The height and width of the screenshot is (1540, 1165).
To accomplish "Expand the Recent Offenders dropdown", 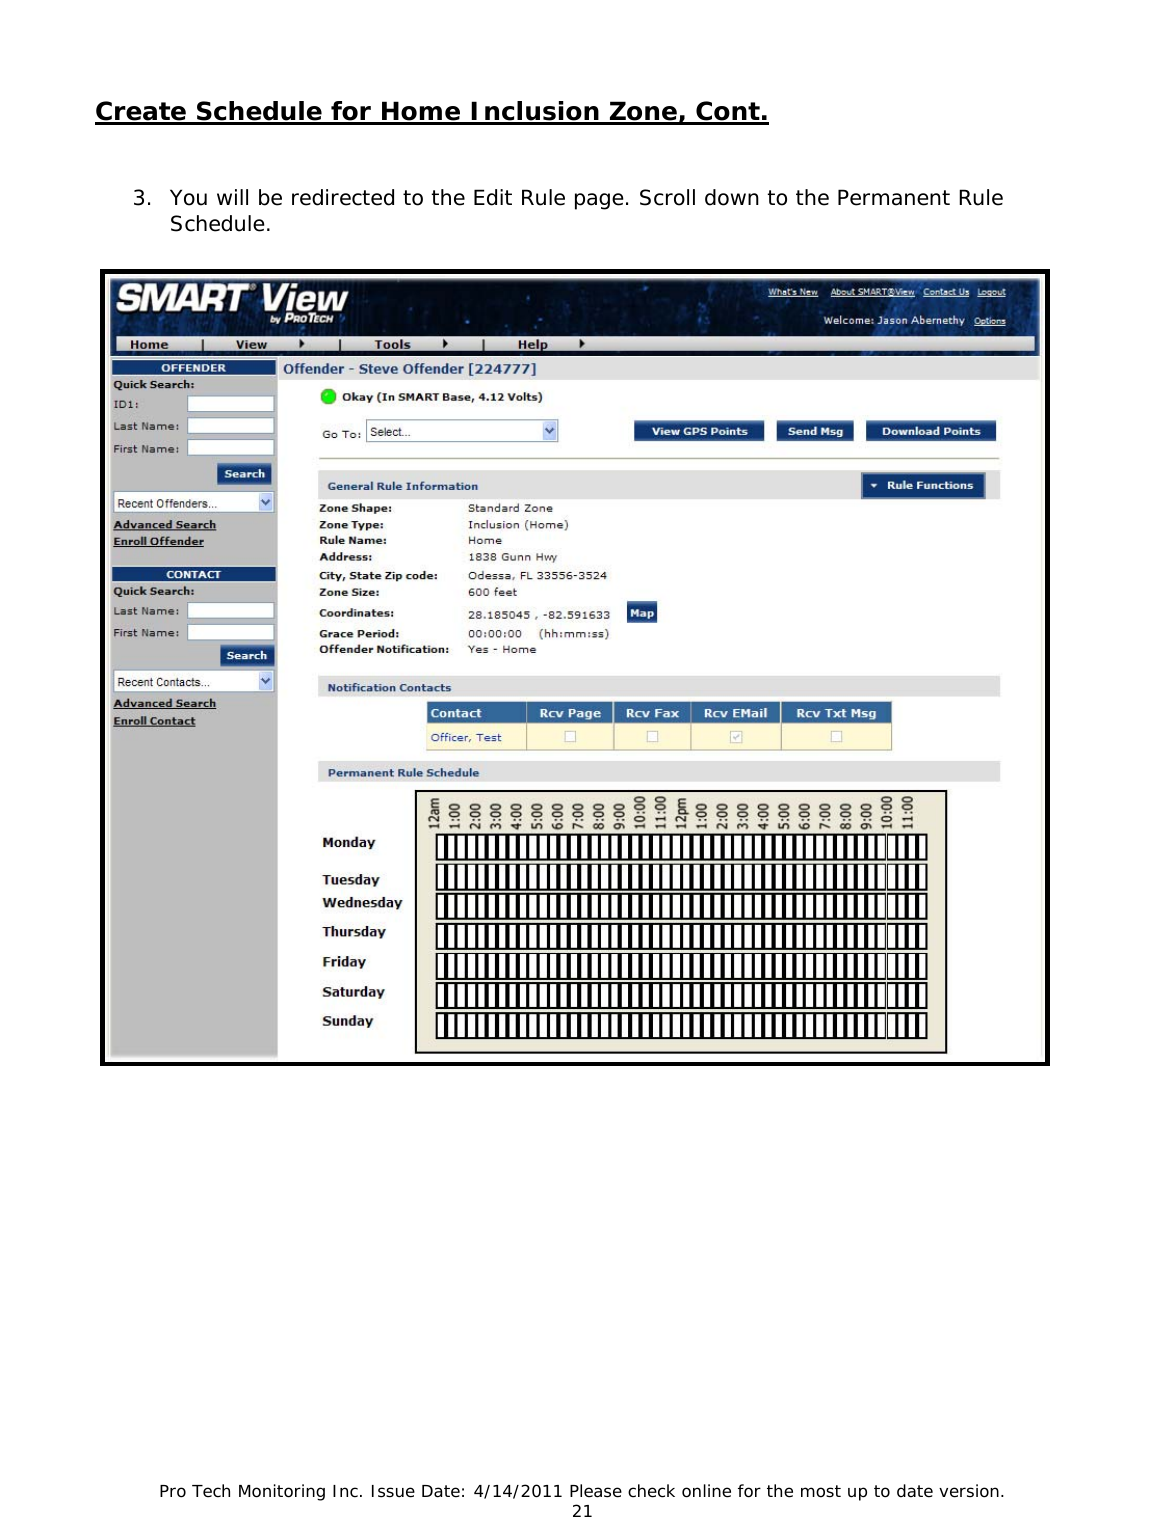I will pos(194,503).
